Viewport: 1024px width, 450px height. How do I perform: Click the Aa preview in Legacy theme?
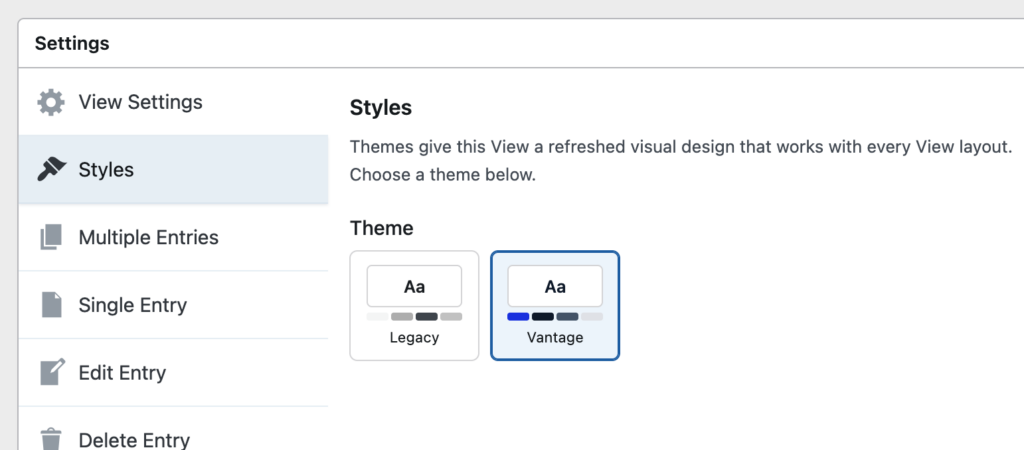[414, 286]
